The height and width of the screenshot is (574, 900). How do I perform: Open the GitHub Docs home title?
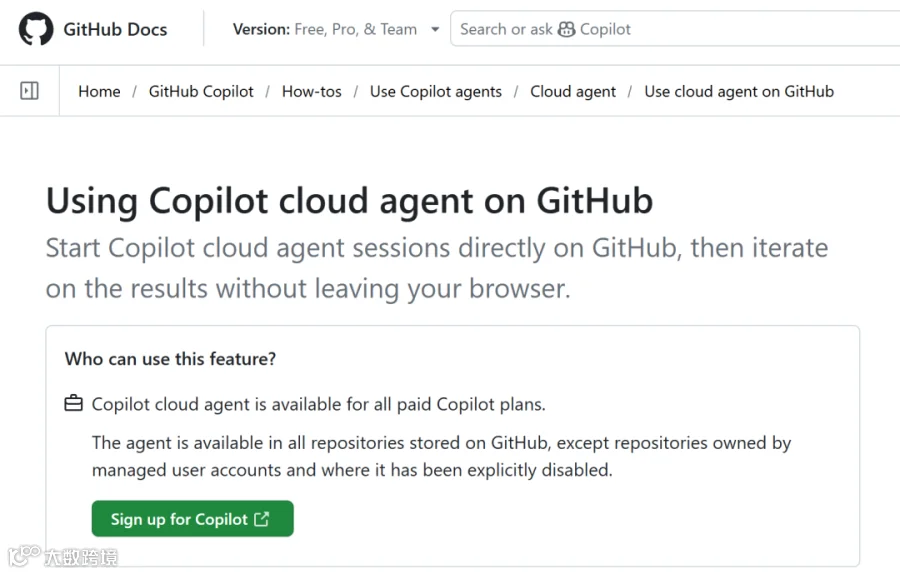tap(115, 29)
